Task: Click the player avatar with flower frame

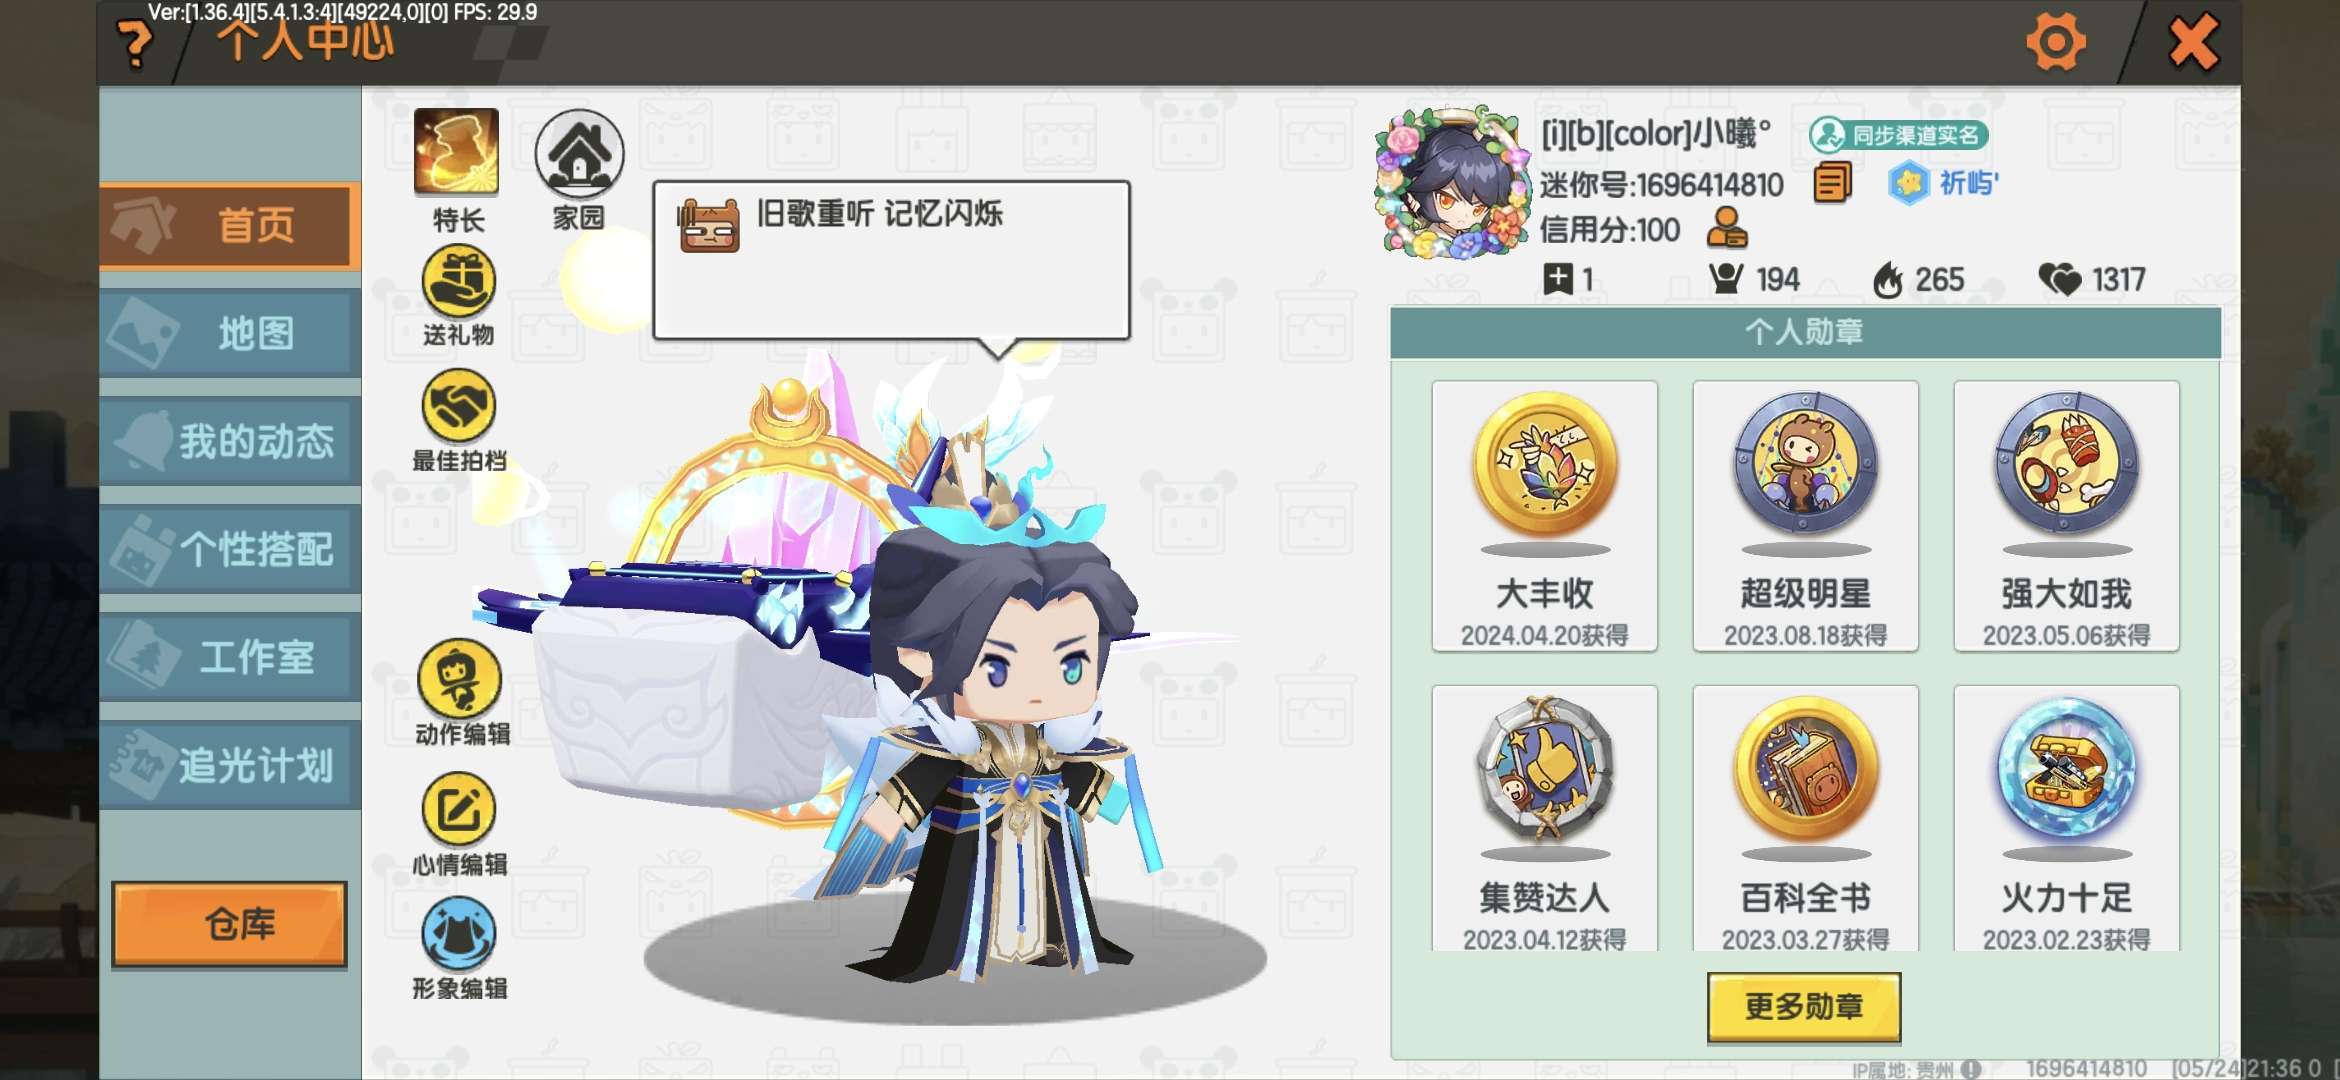Action: (1452, 183)
